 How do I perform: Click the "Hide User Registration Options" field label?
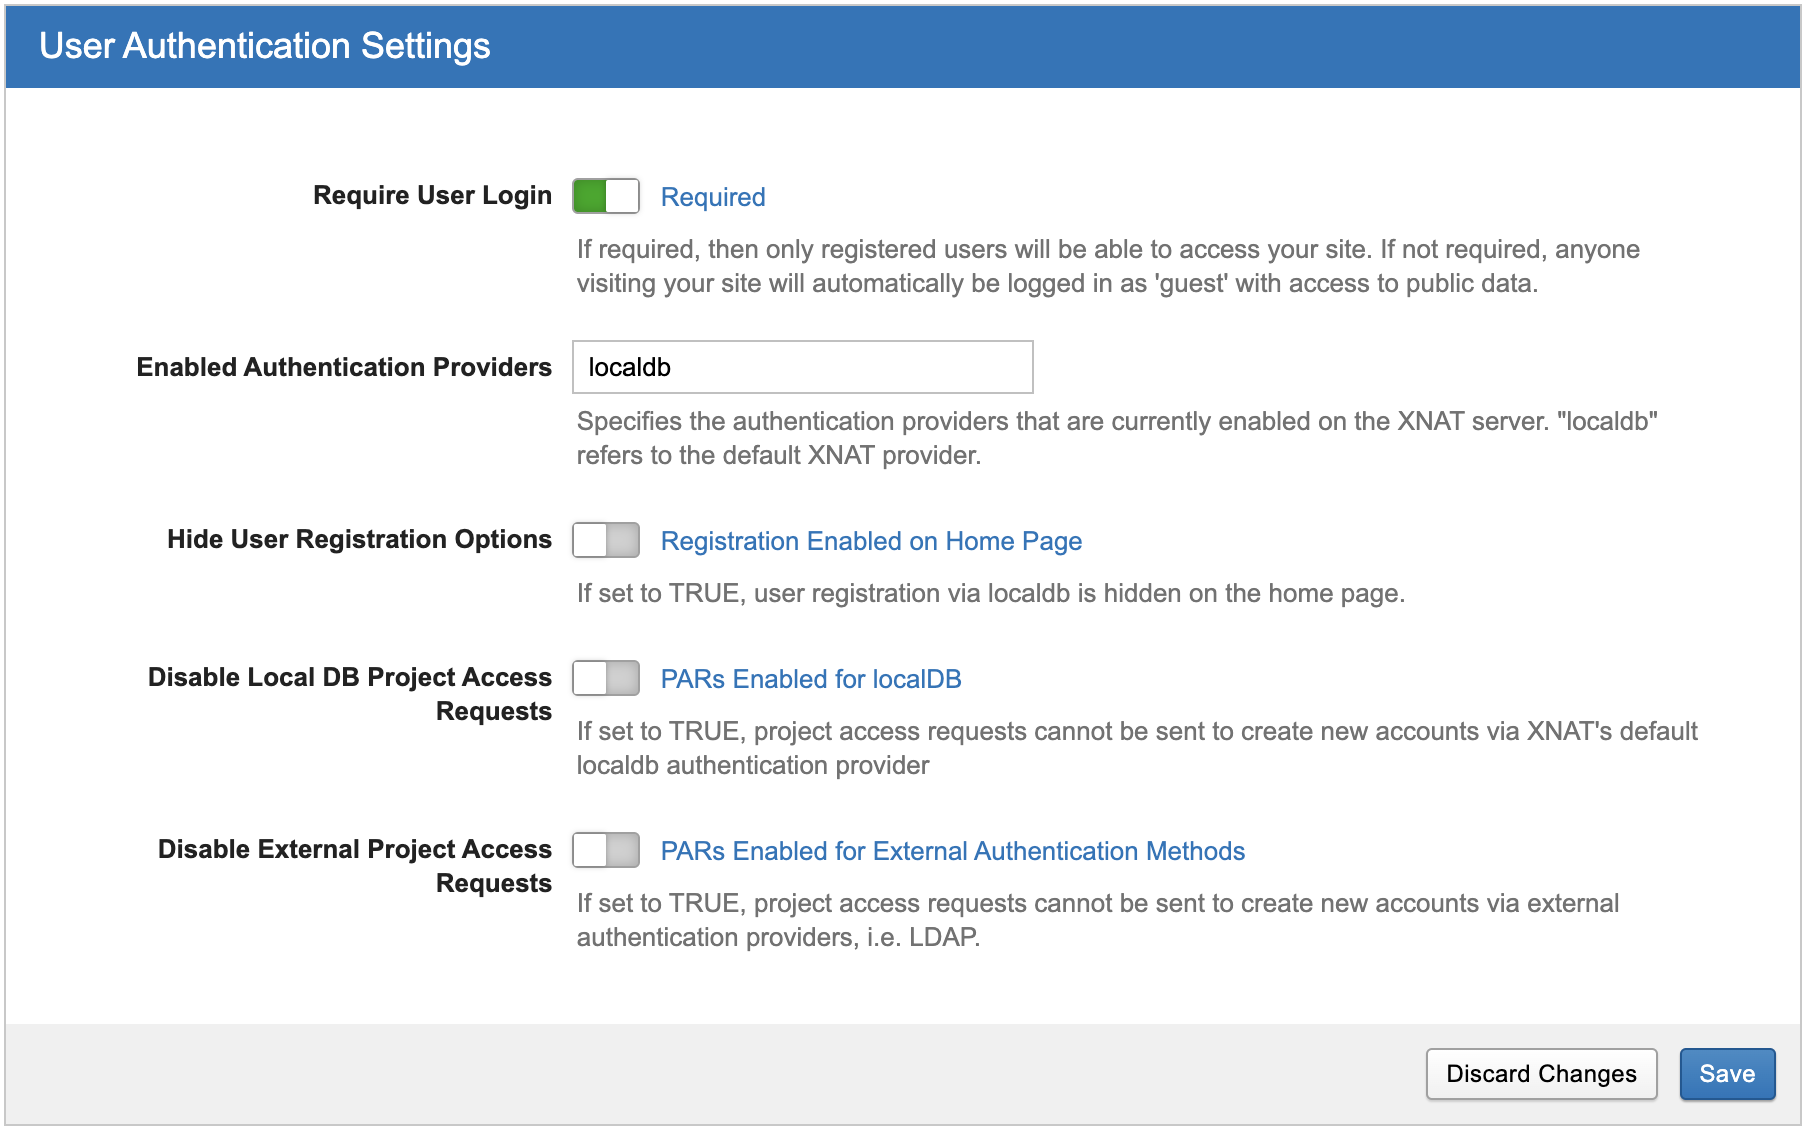click(x=359, y=539)
